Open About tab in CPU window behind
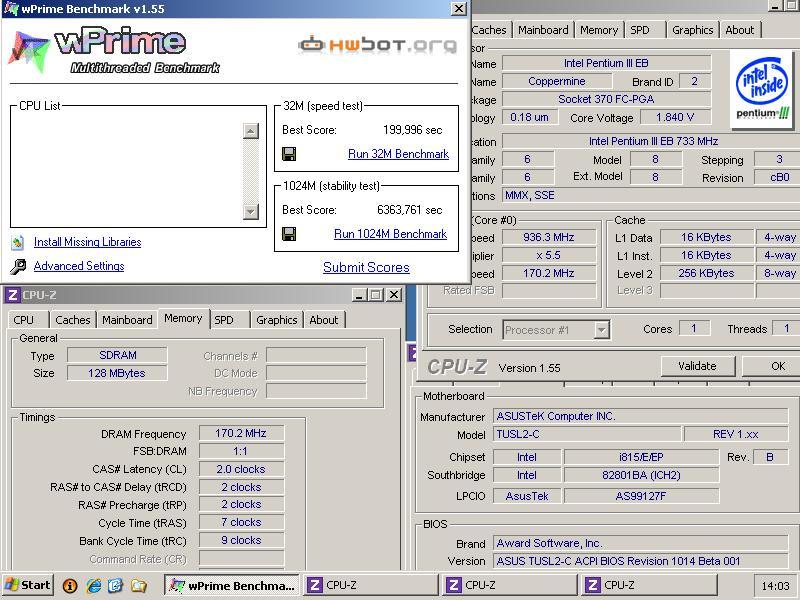 740,30
